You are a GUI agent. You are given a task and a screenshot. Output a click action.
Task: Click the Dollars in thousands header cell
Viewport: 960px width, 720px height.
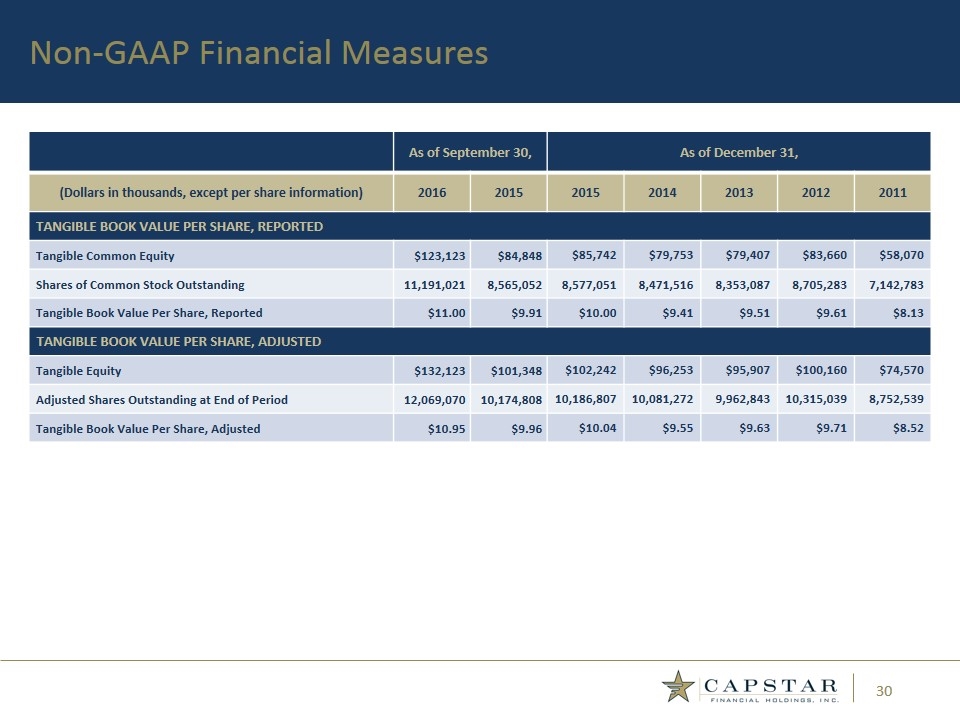[211, 191]
